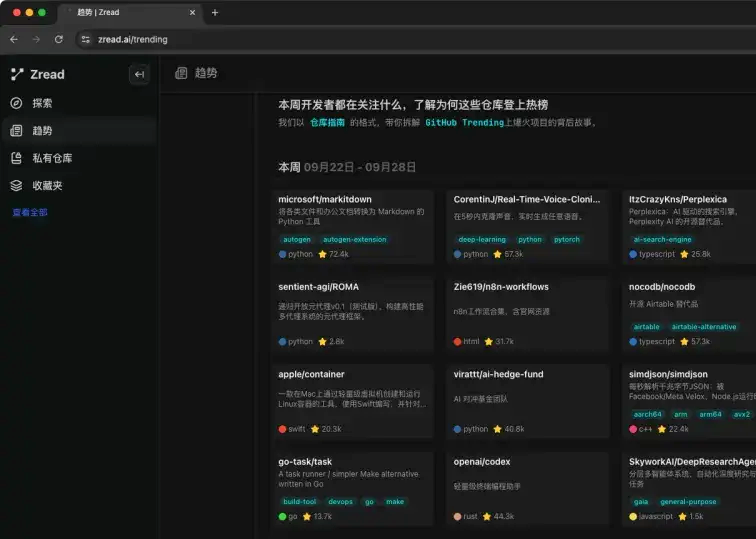Click the newspaper icon beside sidebar 趋势
The width and height of the screenshot is (756, 539).
tap(16, 131)
